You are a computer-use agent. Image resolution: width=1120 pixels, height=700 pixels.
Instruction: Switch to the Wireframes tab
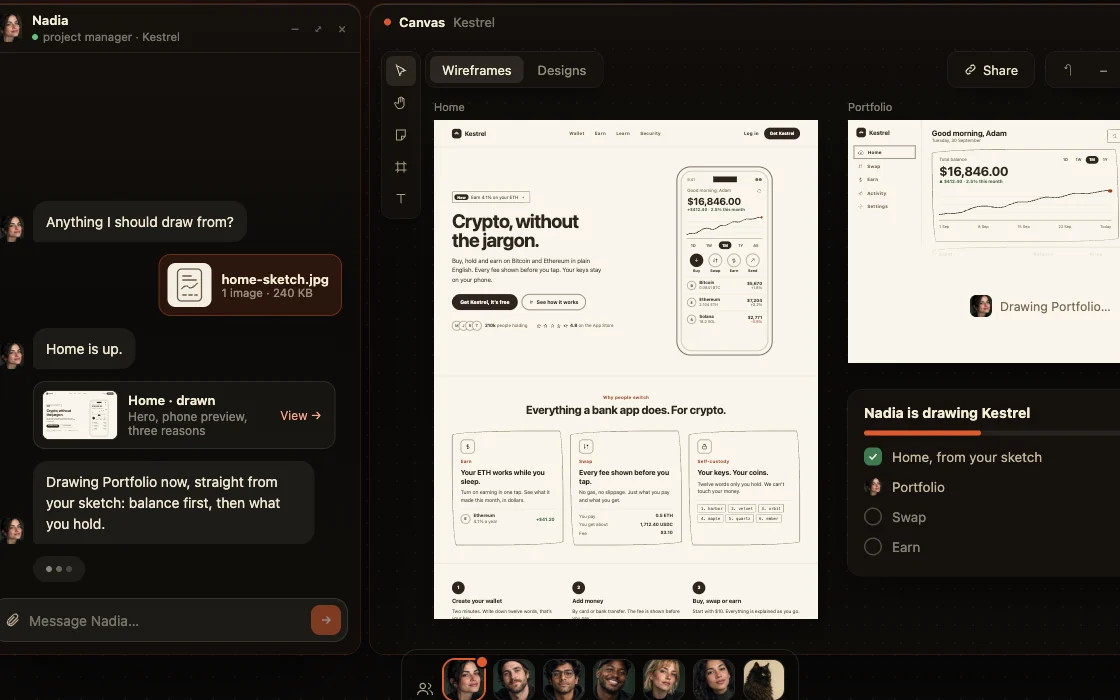tap(476, 71)
